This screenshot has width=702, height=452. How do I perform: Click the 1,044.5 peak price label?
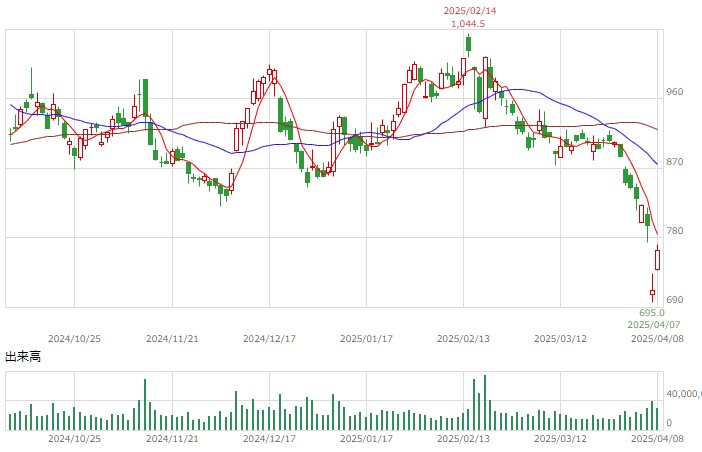468,24
